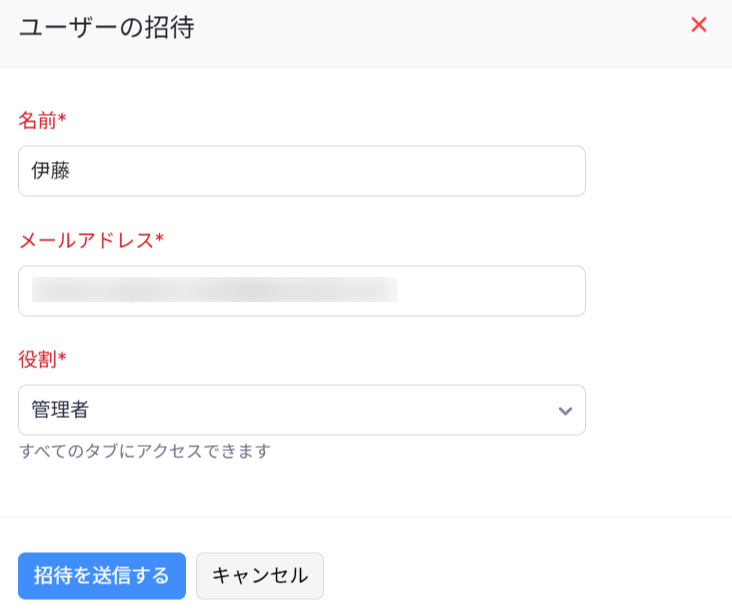The image size is (732, 613).
Task: Click the ユーザーの招待 dialog title
Action: (x=106, y=27)
